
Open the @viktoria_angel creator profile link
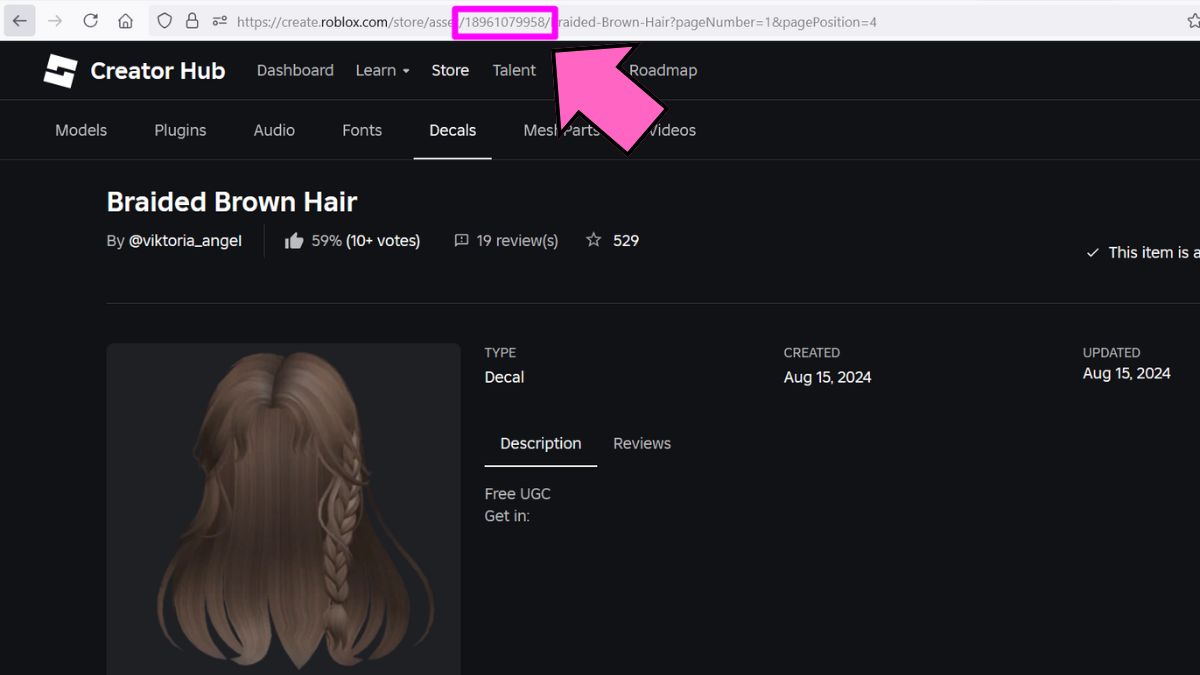pos(185,241)
